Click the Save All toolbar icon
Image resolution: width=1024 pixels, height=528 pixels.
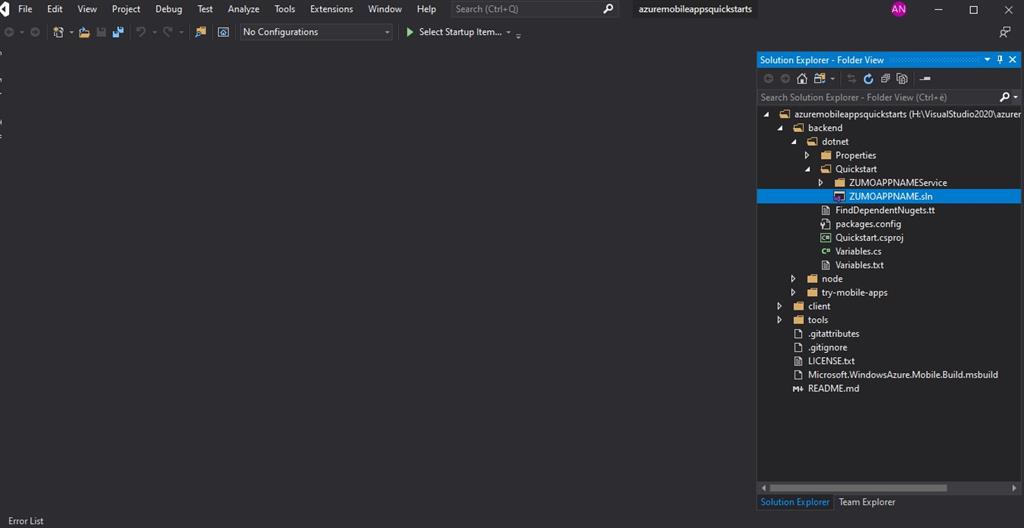(x=118, y=32)
